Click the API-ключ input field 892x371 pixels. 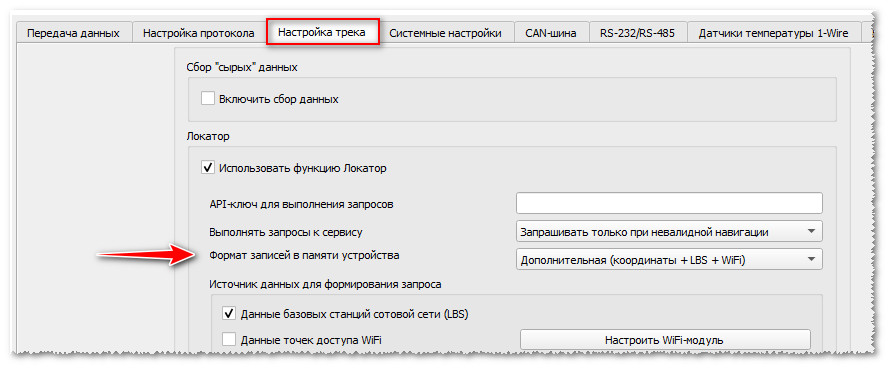(x=669, y=203)
